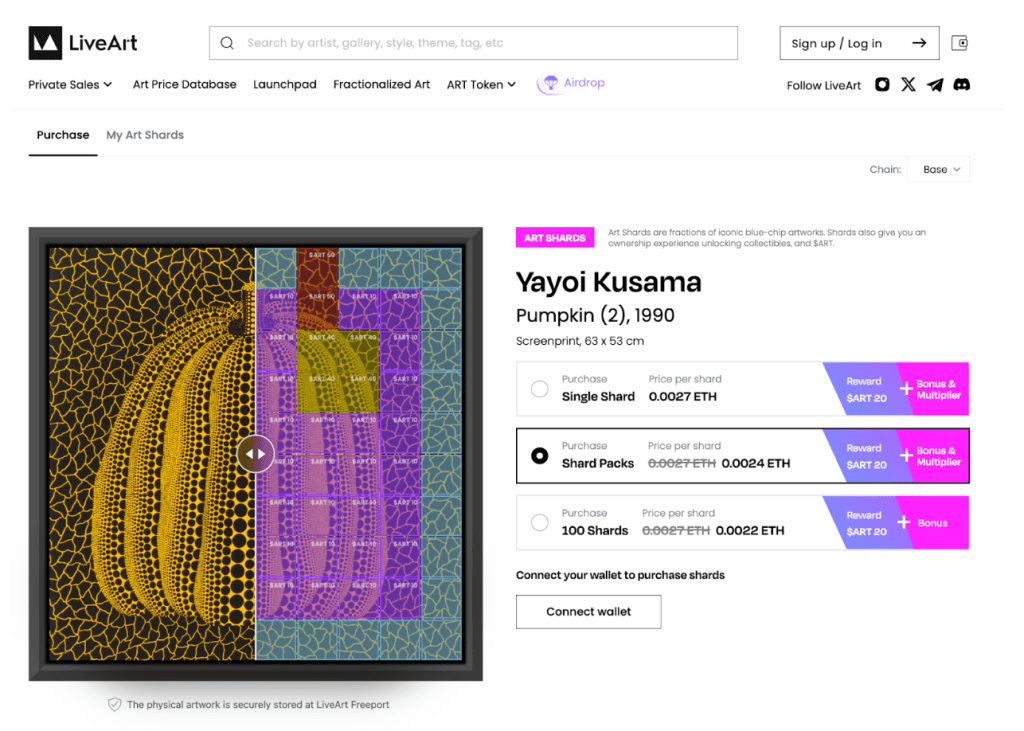Open Fractionalized Art page
Image resolution: width=1024 pixels, height=731 pixels.
coord(381,84)
